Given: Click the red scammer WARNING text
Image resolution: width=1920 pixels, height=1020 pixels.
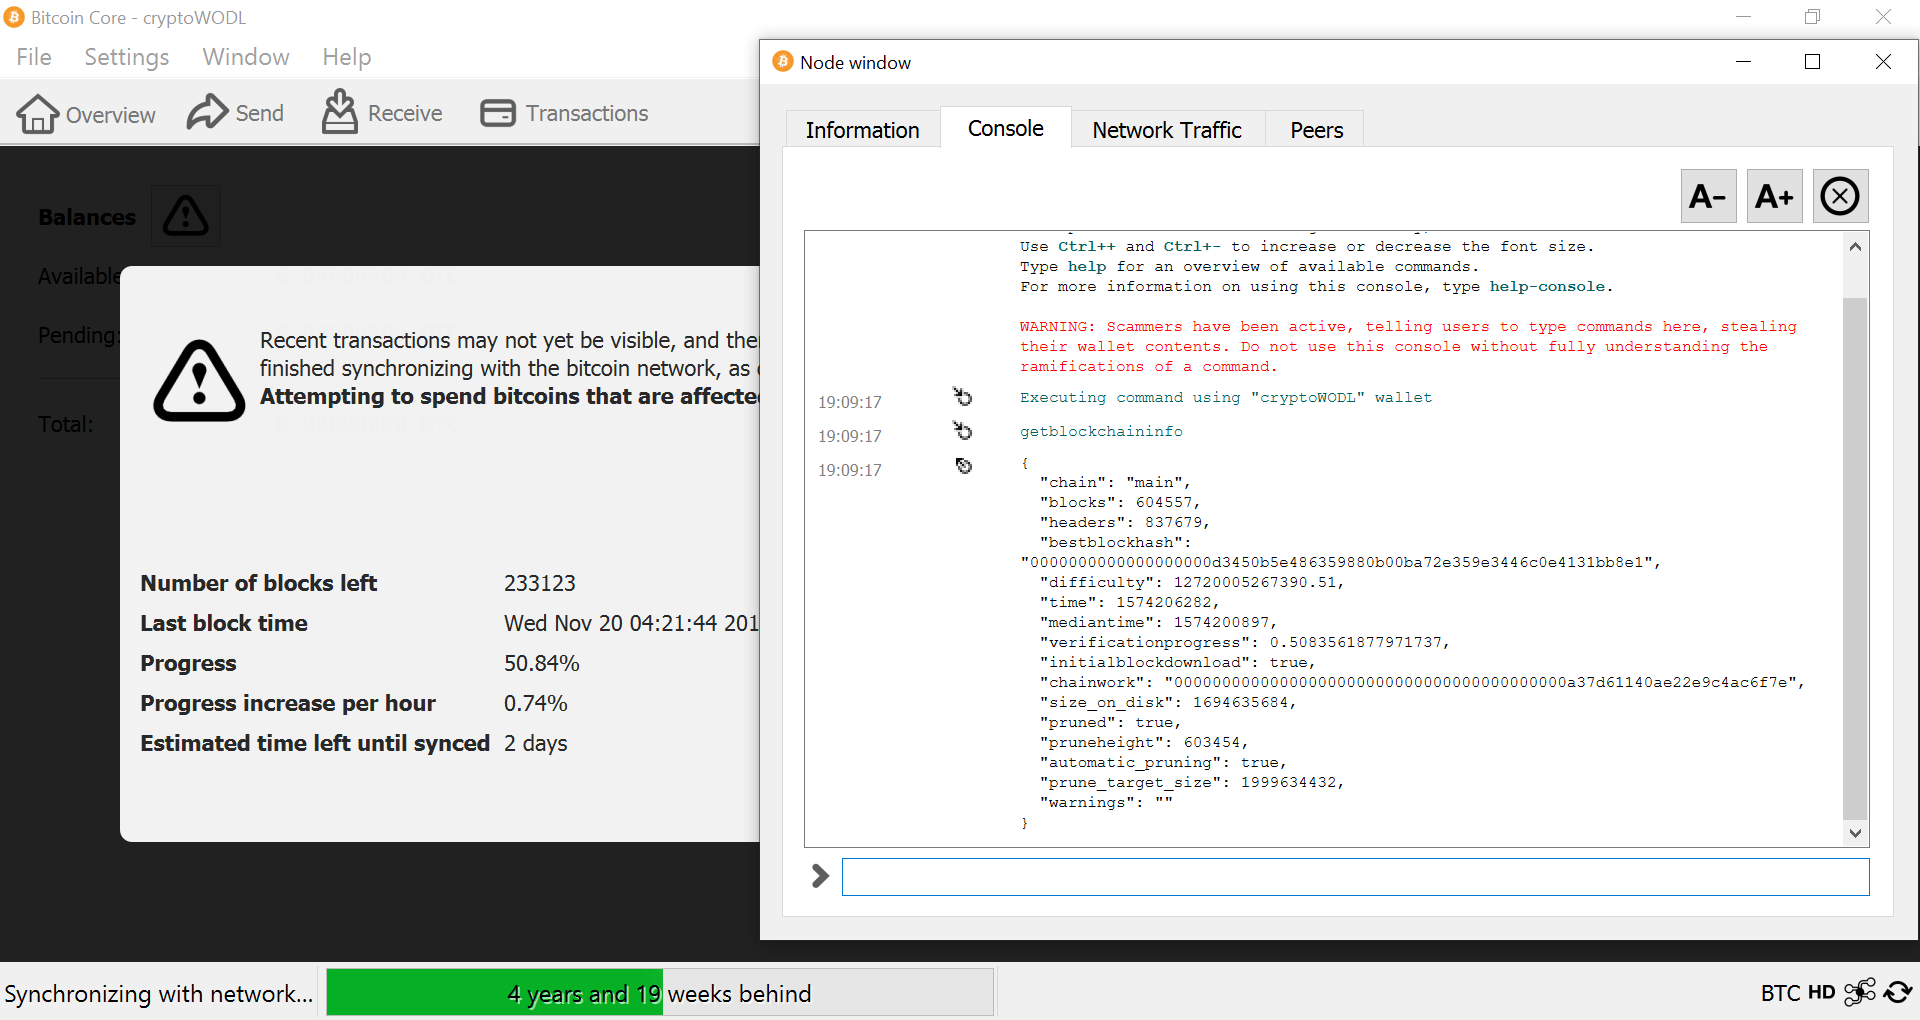Looking at the screenshot, I should pos(1408,346).
